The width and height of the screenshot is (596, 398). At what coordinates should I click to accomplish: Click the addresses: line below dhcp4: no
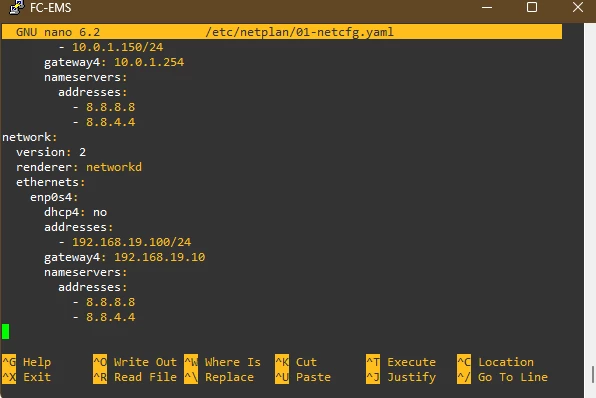[x=79, y=227]
